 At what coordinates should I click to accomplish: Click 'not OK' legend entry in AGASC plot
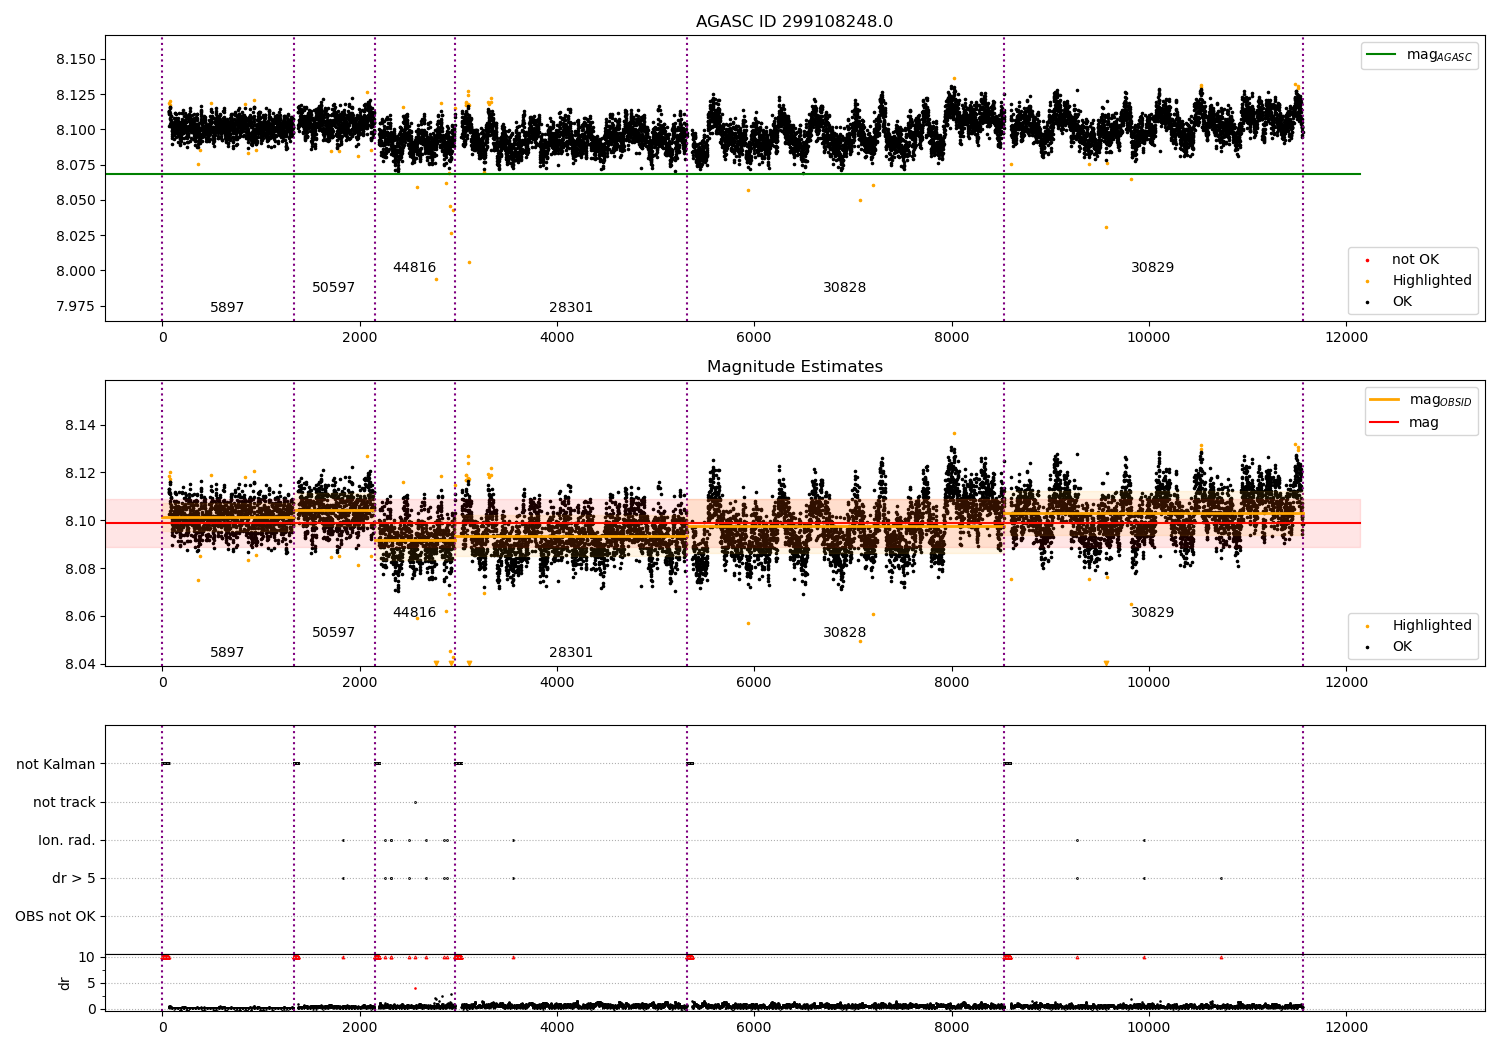[x=1415, y=260]
